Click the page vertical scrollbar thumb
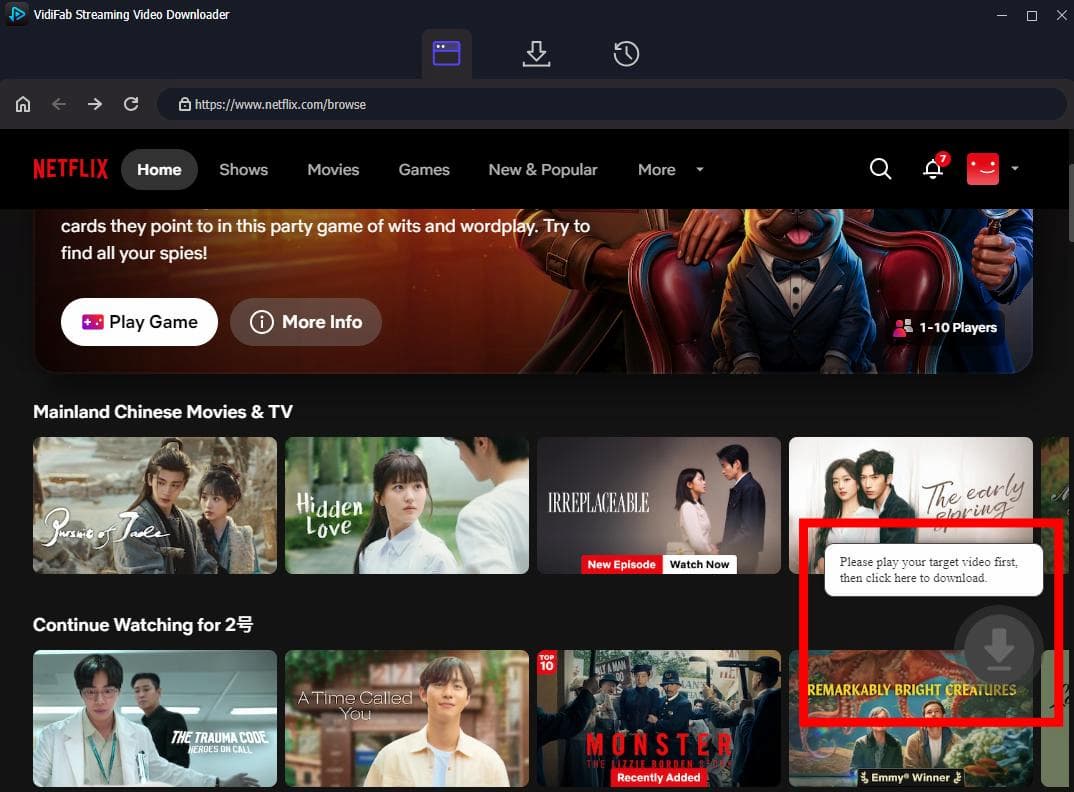 [1071, 203]
